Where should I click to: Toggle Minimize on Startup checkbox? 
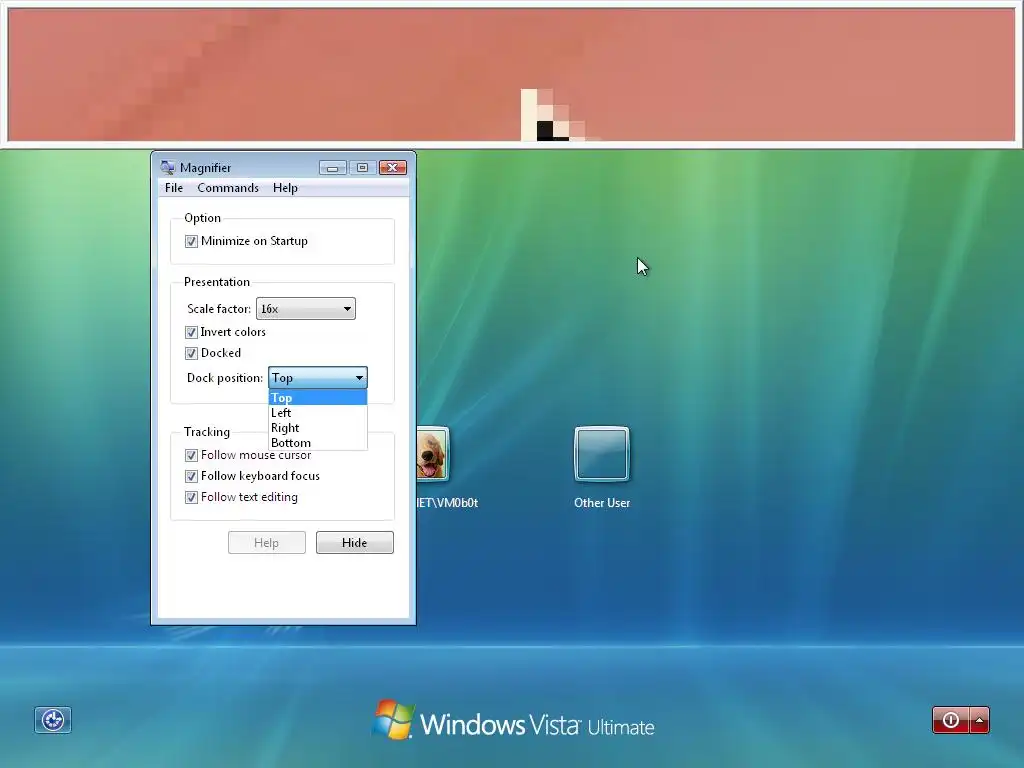191,241
